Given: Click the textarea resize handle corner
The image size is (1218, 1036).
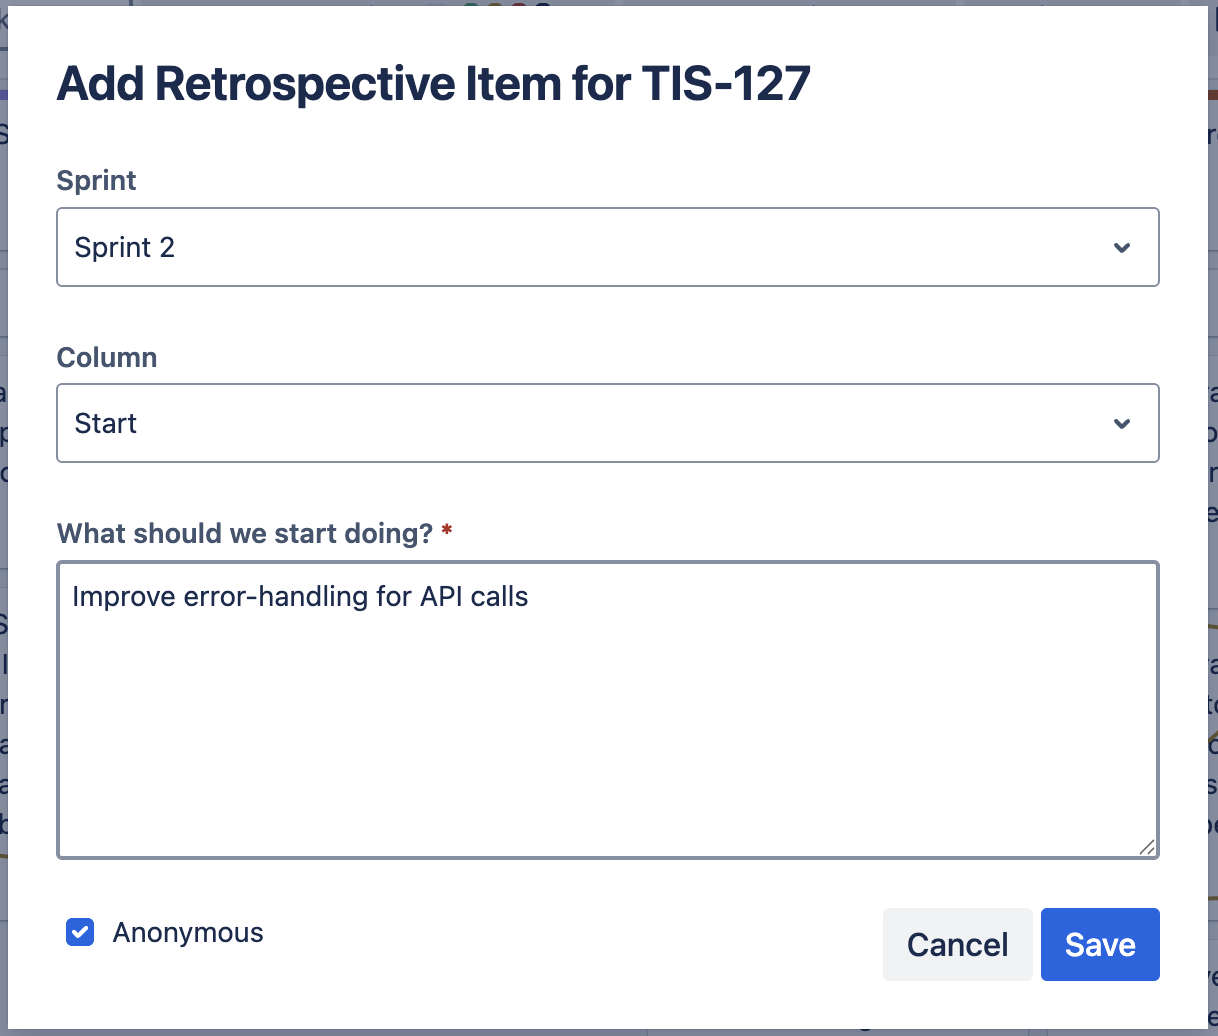Looking at the screenshot, I should (x=1147, y=847).
